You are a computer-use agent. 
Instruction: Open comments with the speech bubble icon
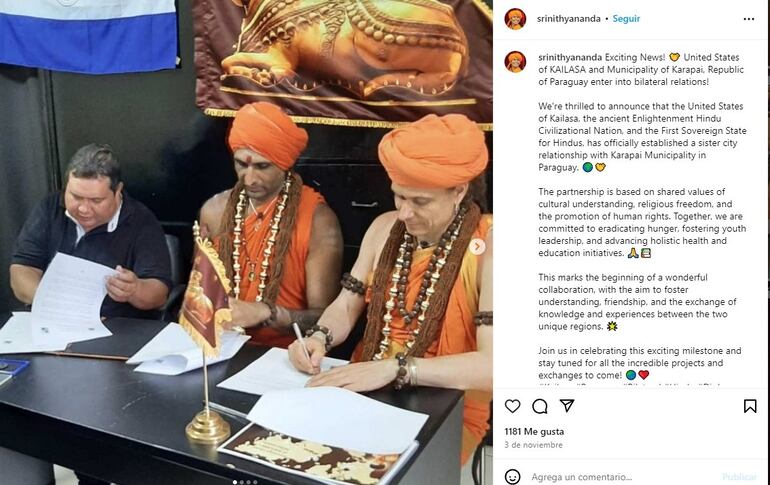point(540,406)
